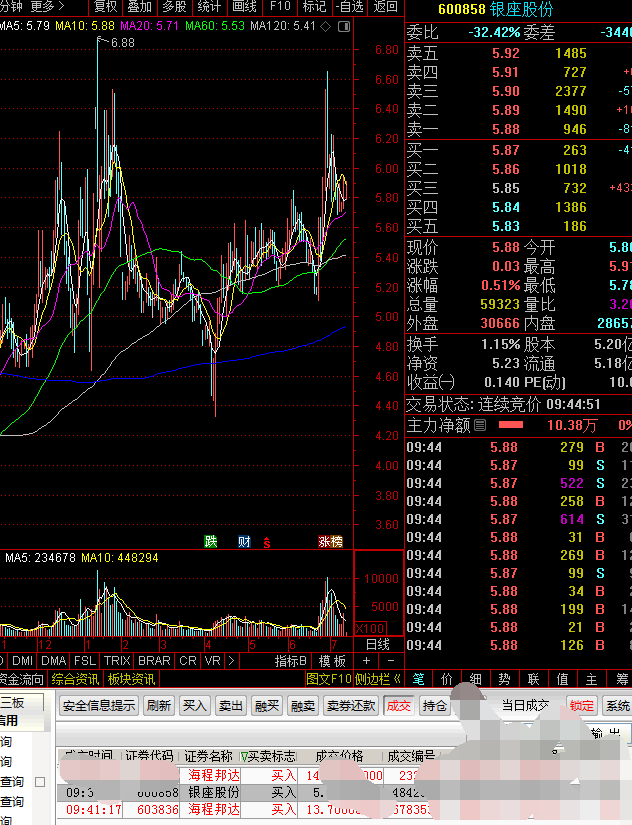This screenshot has width=632, height=825.
Task: Select the 画线 drawing tool
Action: pos(244,6)
